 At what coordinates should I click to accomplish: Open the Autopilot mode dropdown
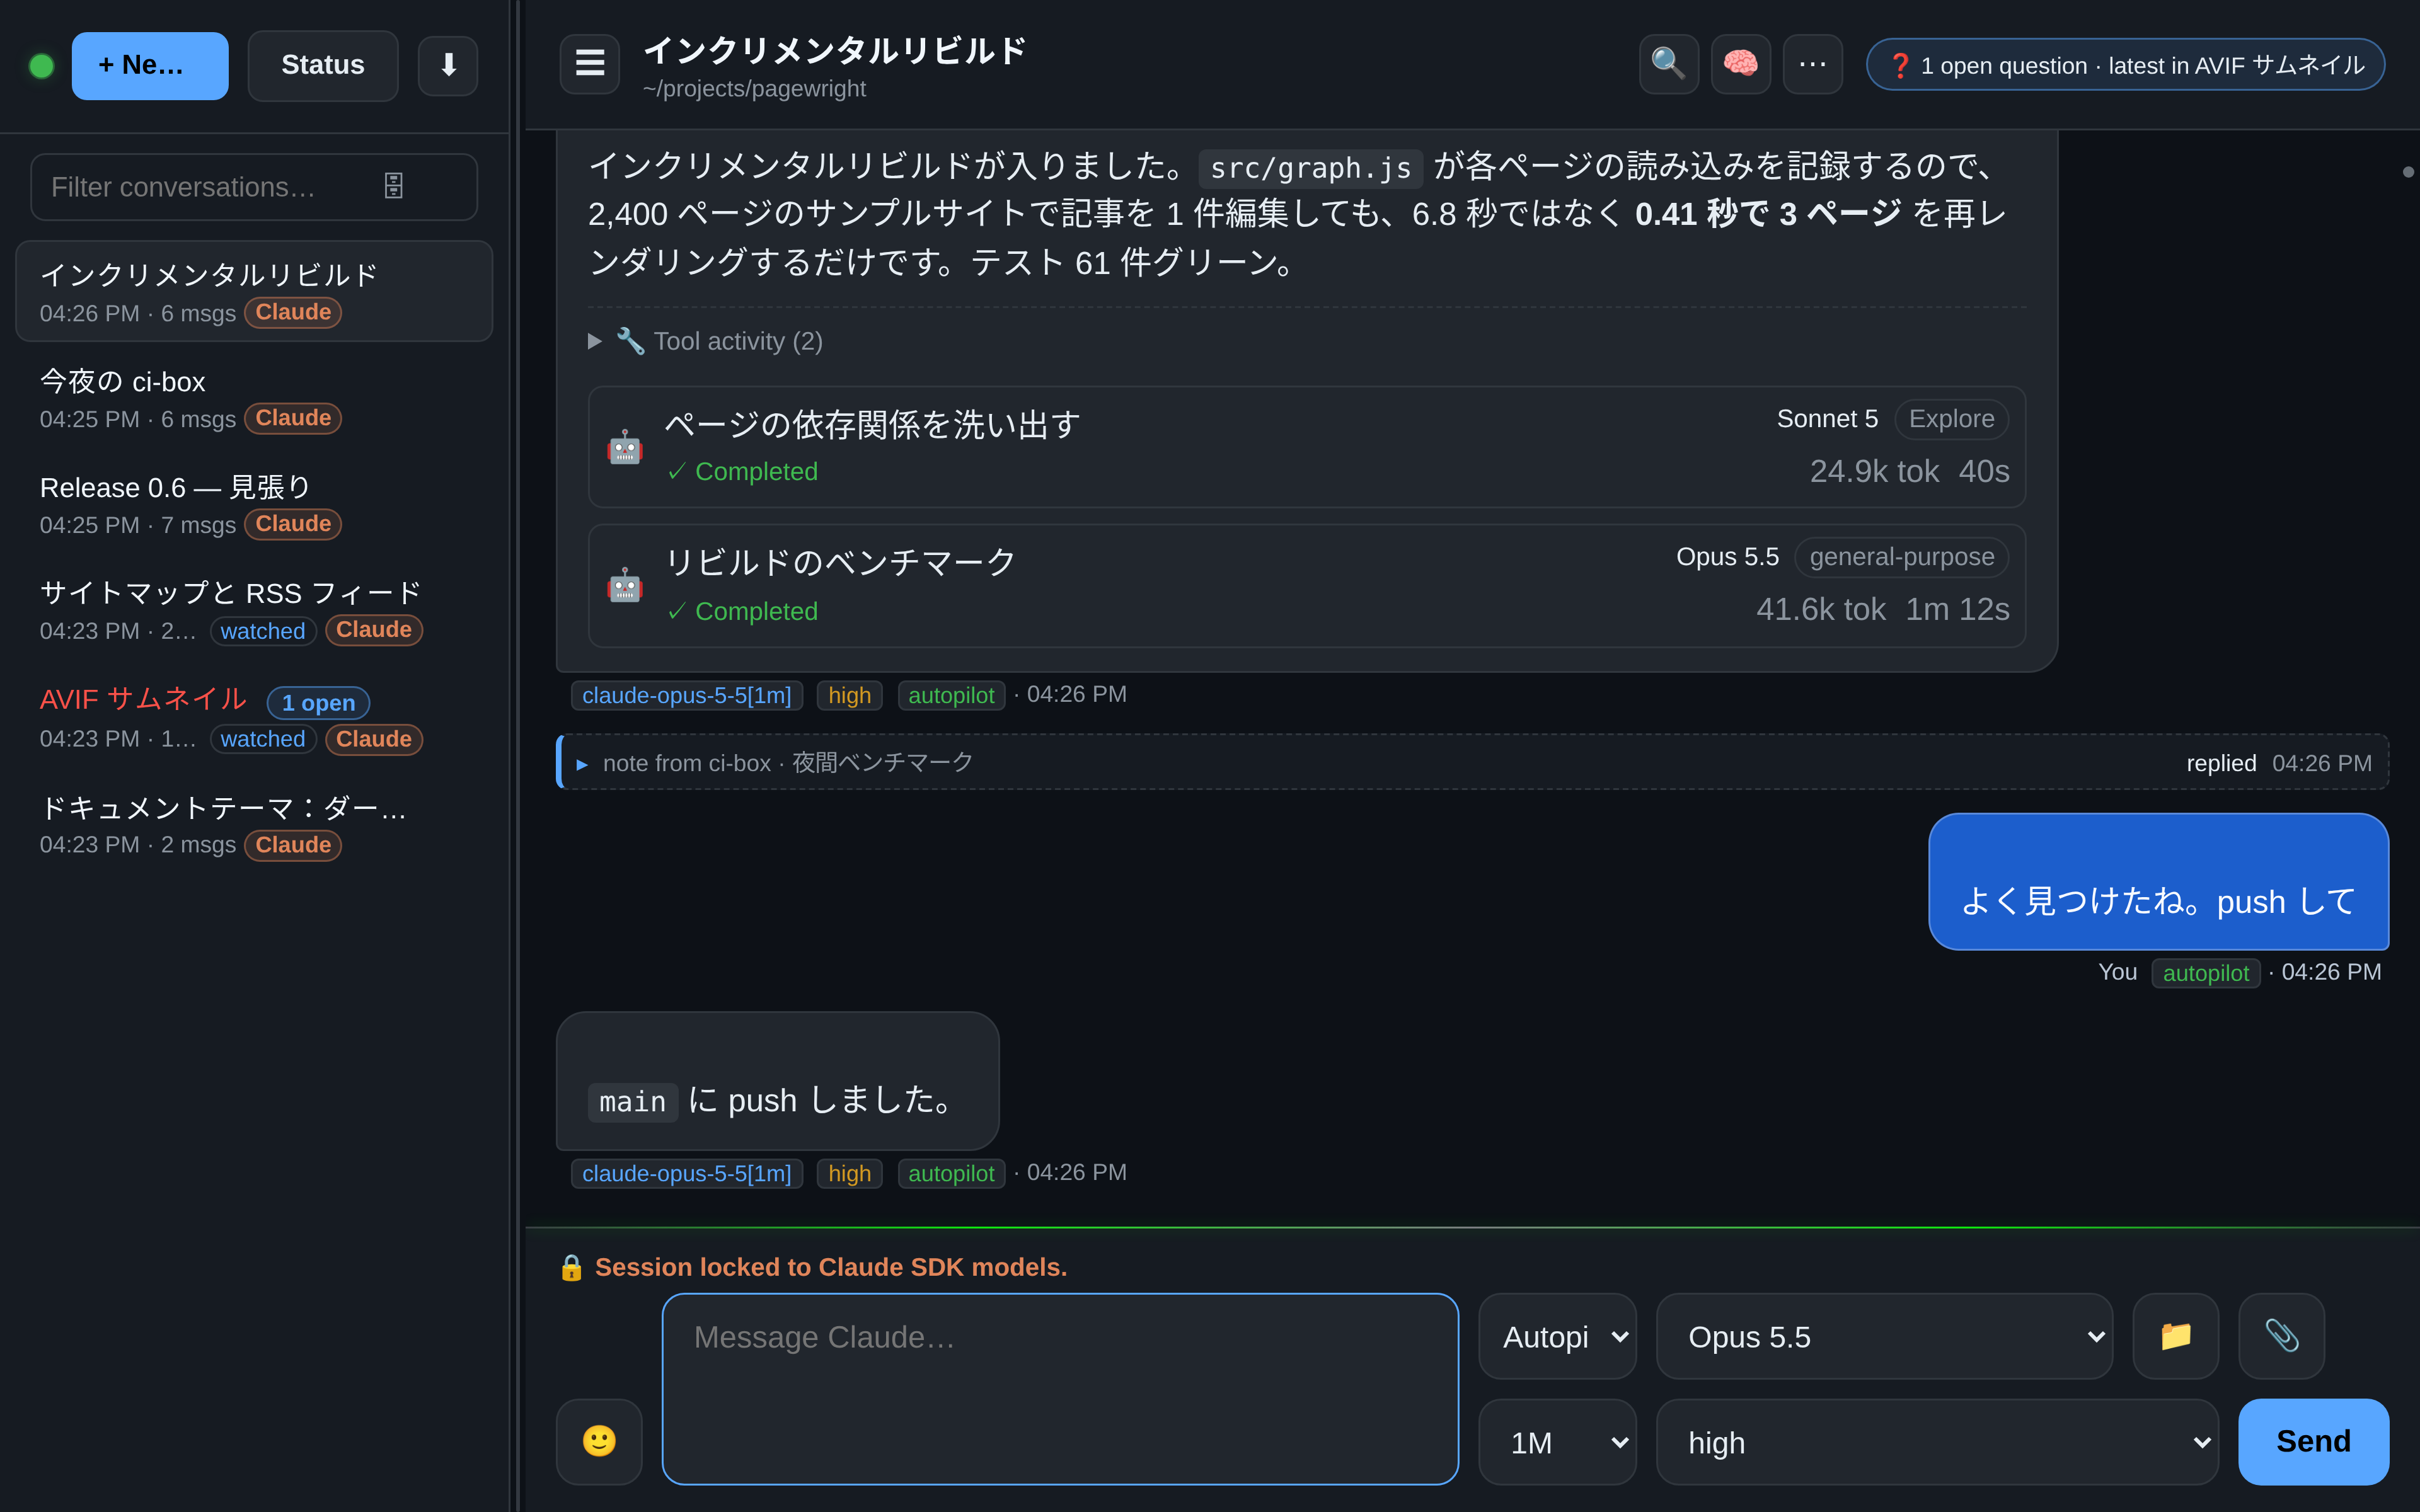(1557, 1336)
